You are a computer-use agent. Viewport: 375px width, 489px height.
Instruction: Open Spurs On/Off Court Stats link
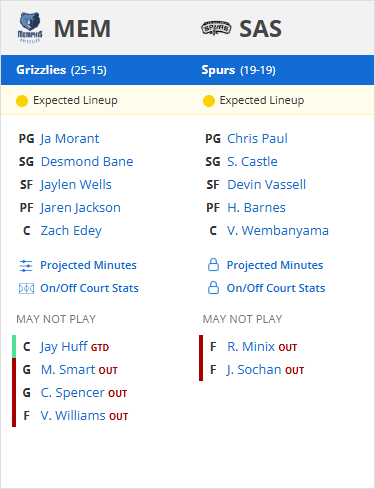(x=276, y=288)
